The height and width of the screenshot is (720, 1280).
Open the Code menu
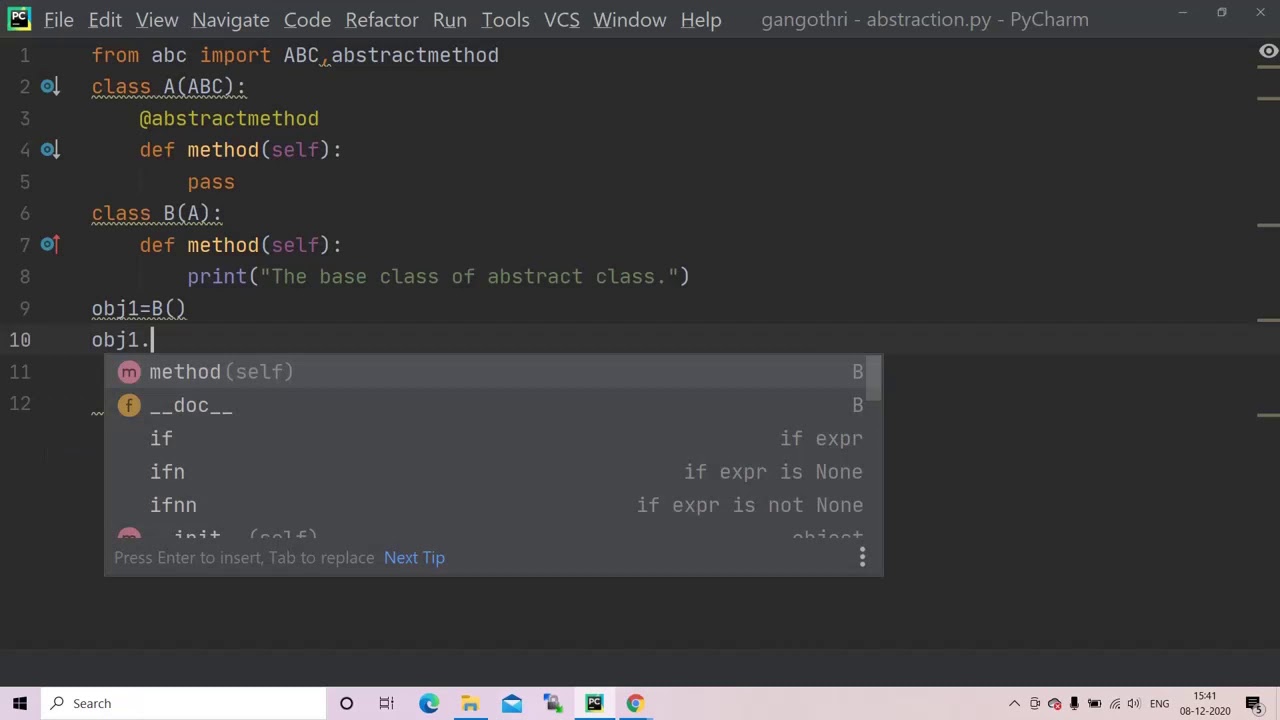[307, 19]
